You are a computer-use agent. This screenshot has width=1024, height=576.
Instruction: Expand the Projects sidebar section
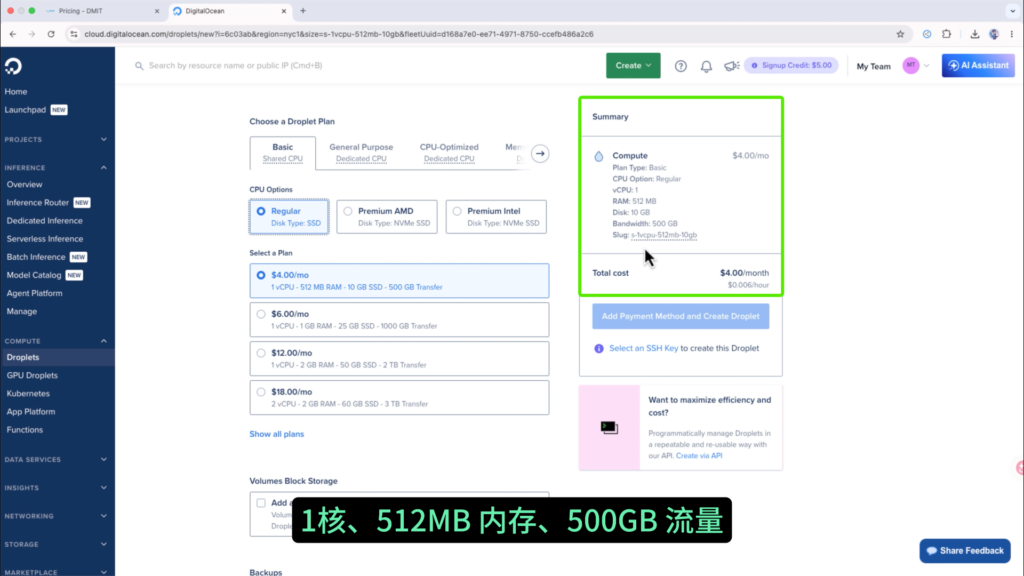[x=104, y=140]
